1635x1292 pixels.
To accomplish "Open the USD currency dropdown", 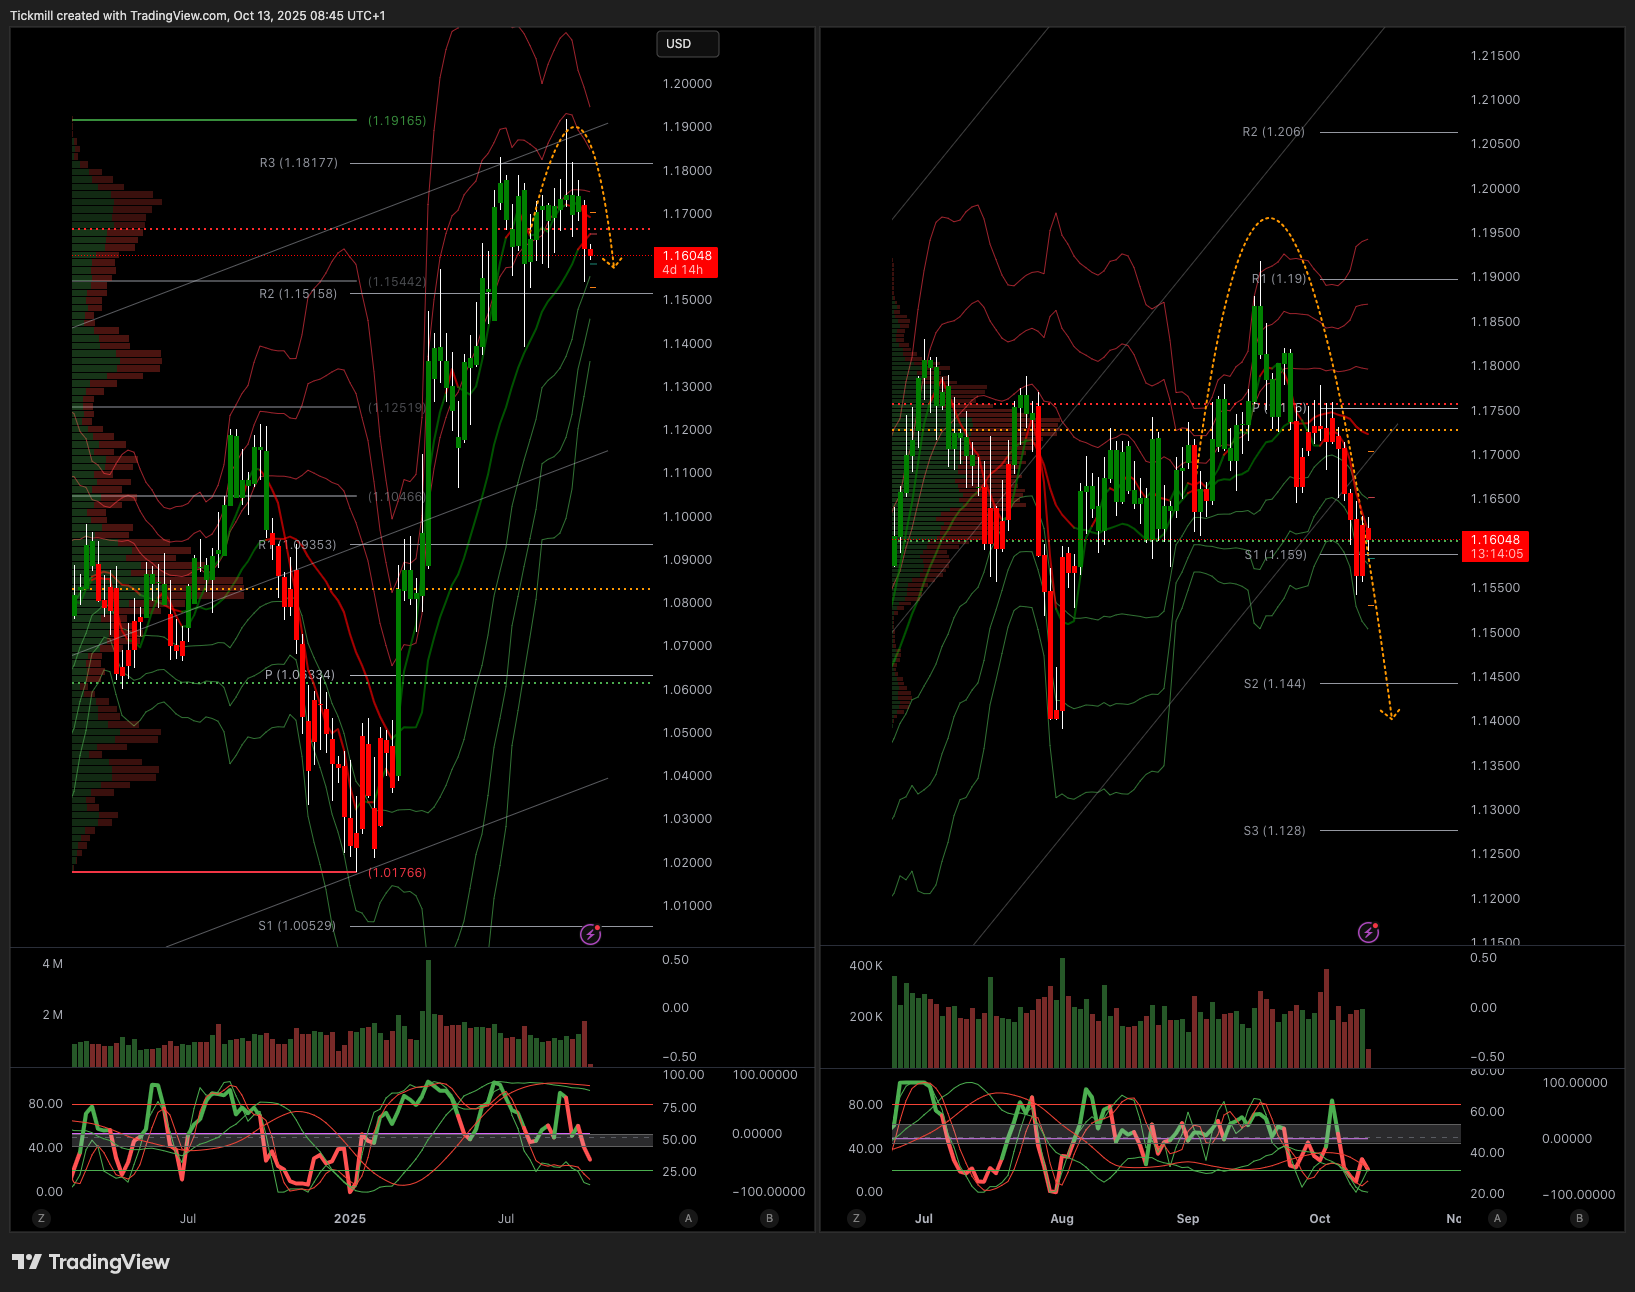I will coord(686,44).
